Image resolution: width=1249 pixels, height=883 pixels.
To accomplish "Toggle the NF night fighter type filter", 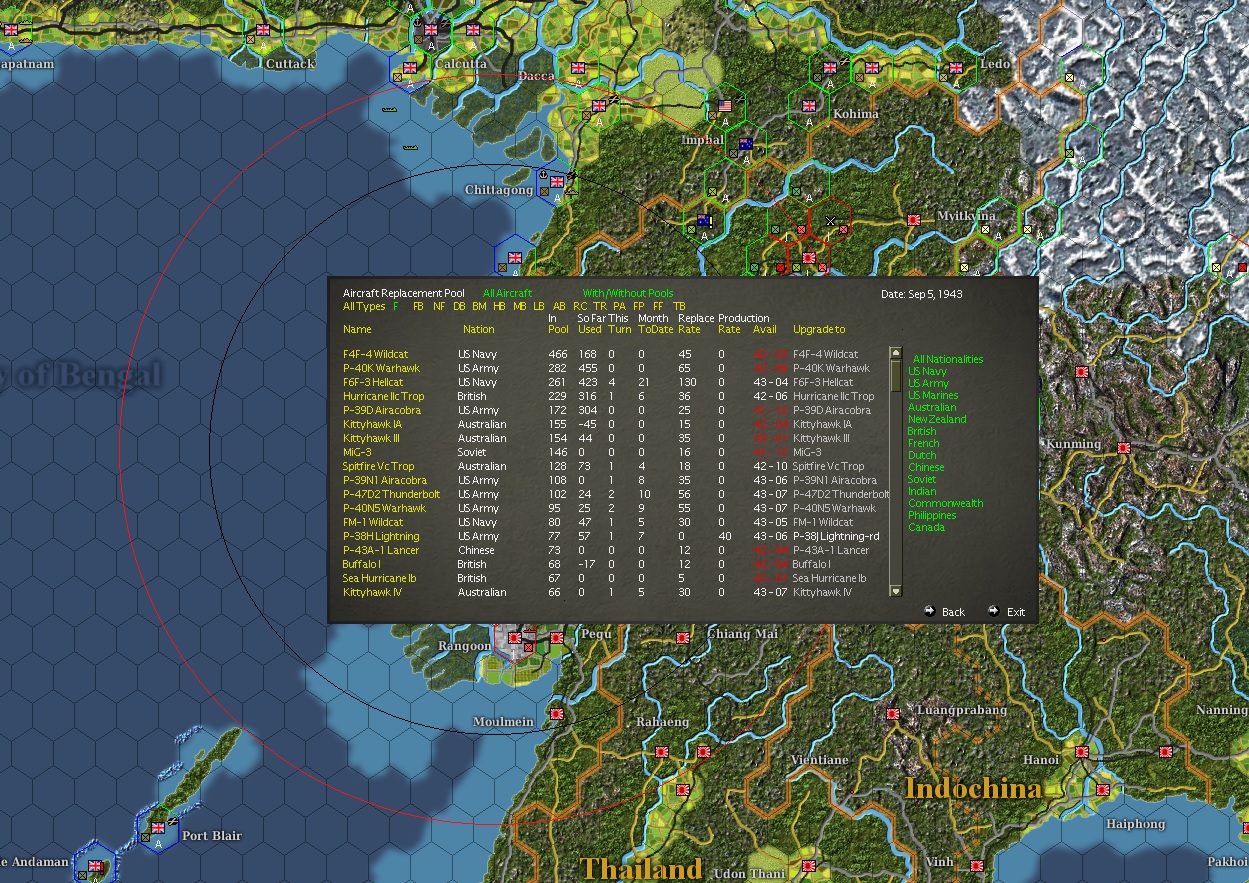I will tap(439, 306).
